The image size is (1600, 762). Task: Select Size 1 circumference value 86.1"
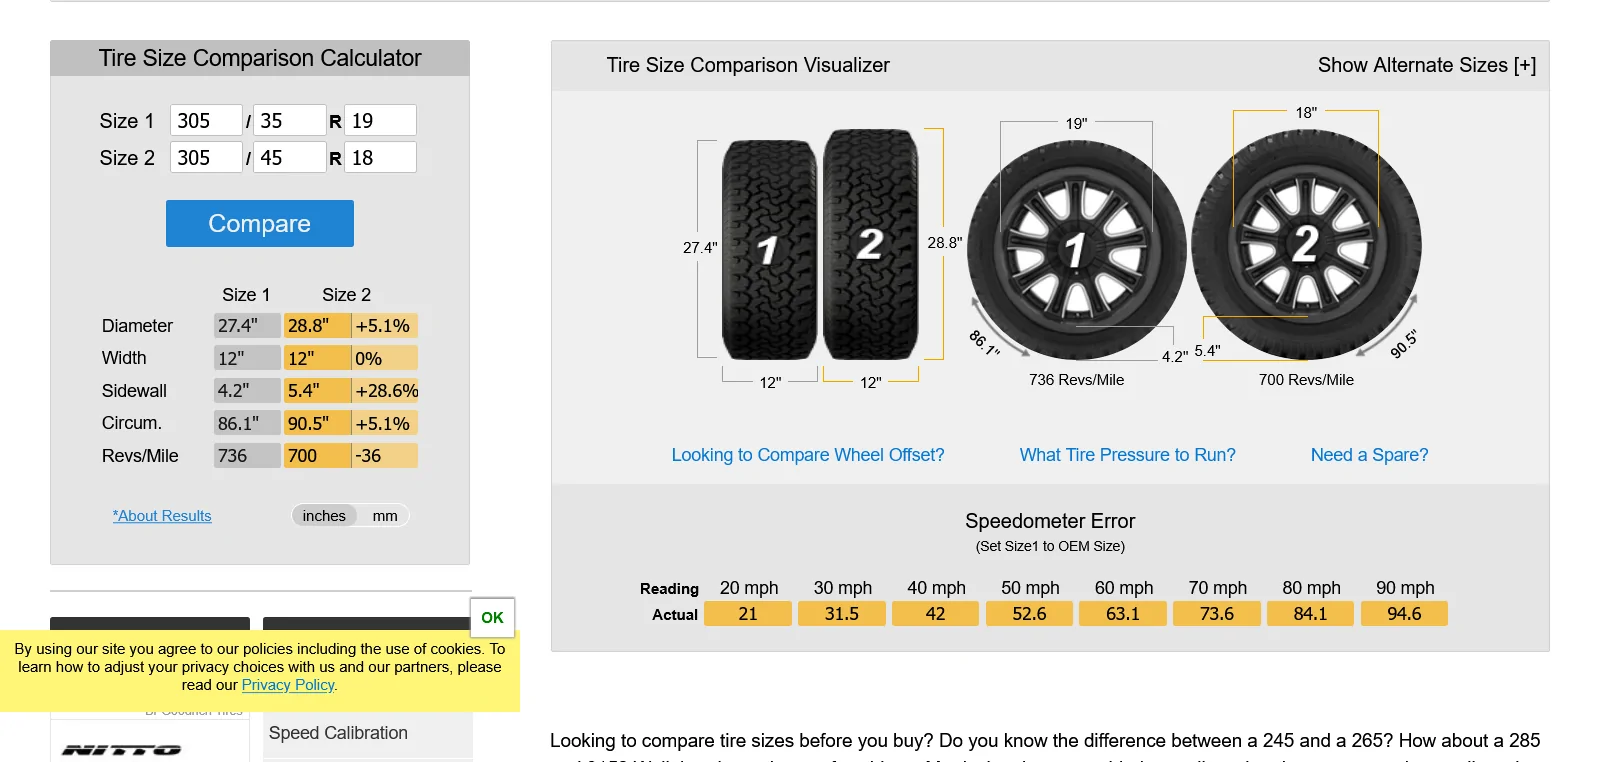point(247,424)
